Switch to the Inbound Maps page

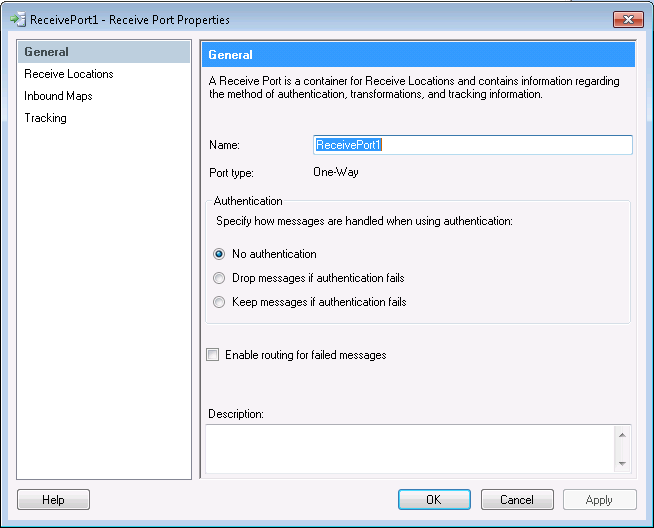coord(59,96)
